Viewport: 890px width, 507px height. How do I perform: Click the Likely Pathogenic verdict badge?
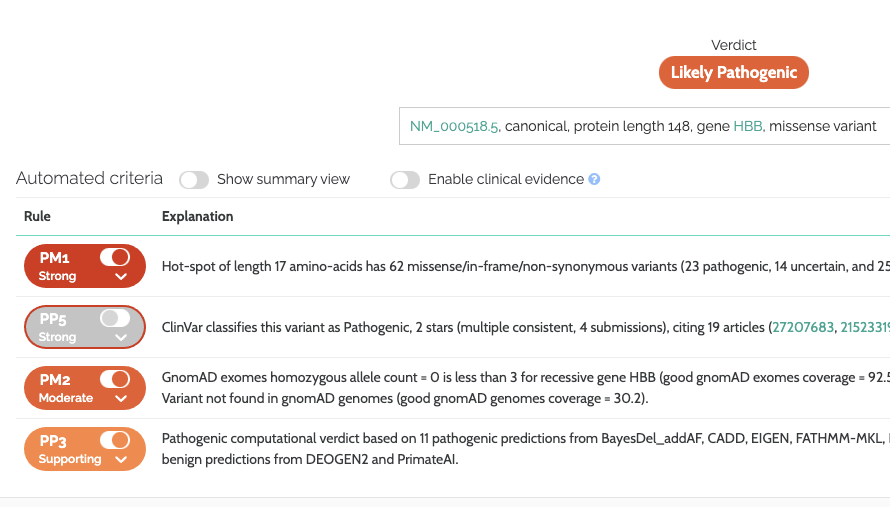point(734,73)
